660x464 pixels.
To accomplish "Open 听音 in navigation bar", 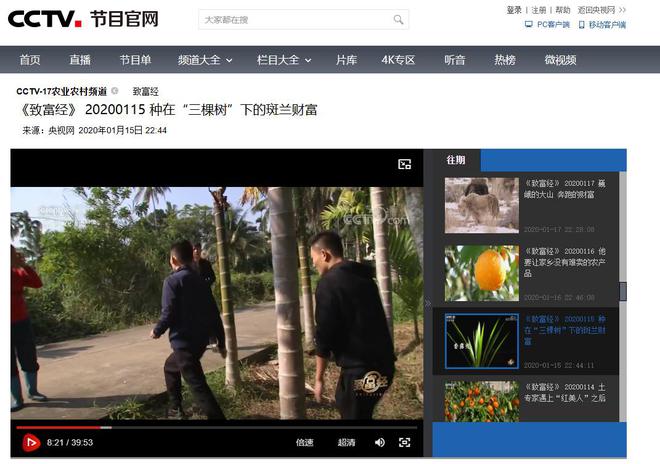I will click(455, 60).
